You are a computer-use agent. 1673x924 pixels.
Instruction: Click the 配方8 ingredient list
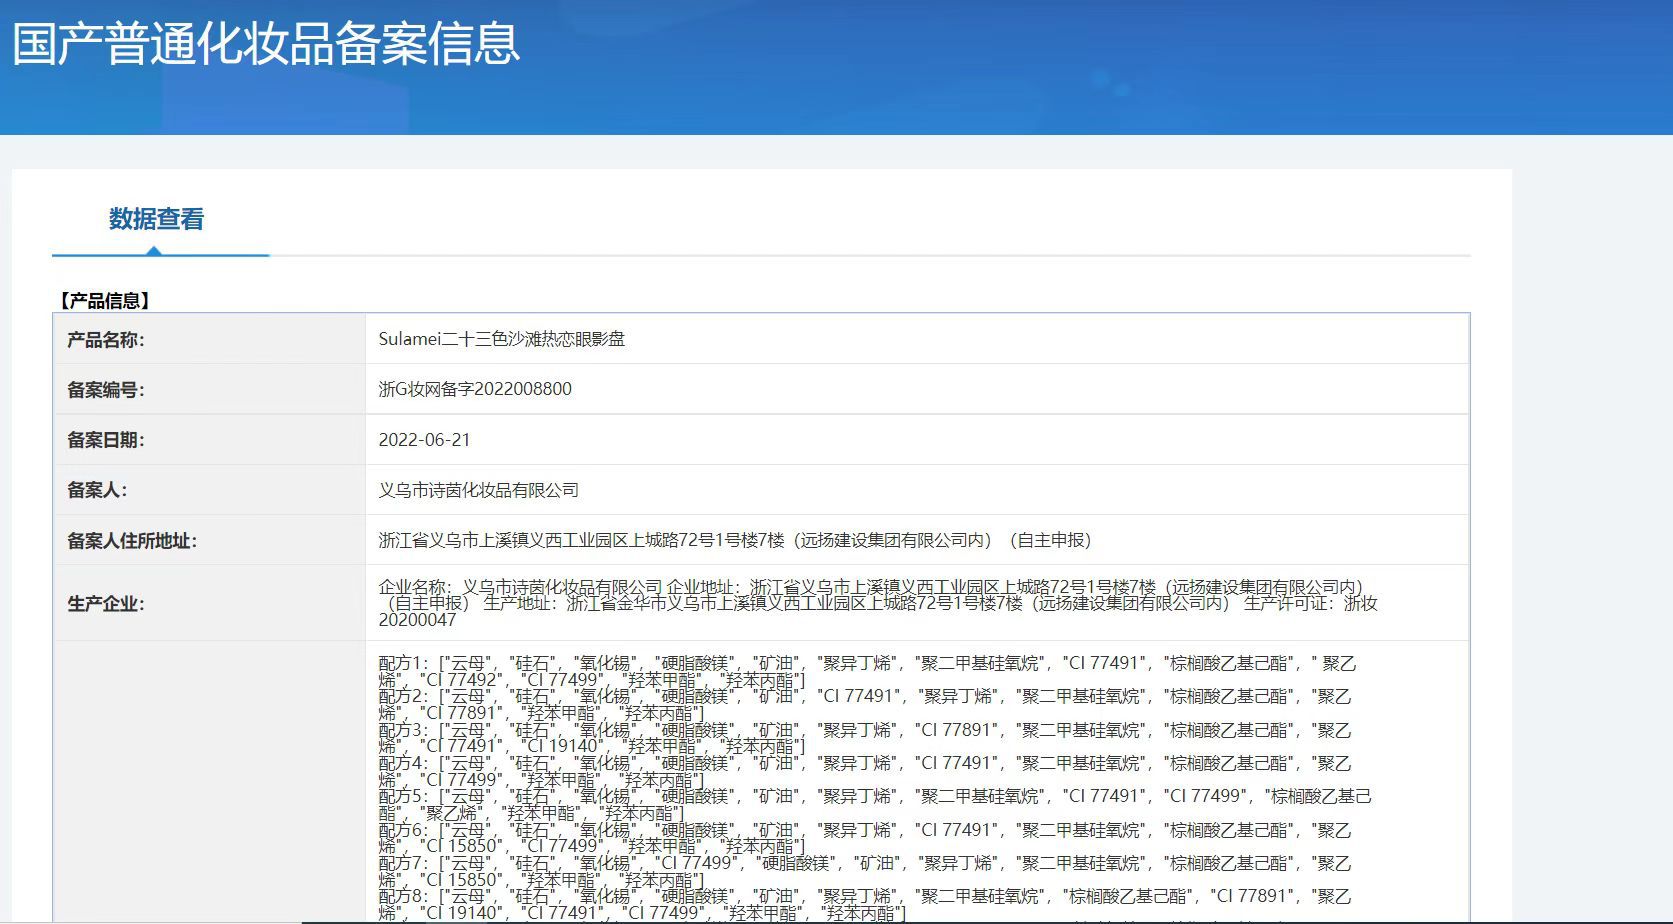coord(865,904)
